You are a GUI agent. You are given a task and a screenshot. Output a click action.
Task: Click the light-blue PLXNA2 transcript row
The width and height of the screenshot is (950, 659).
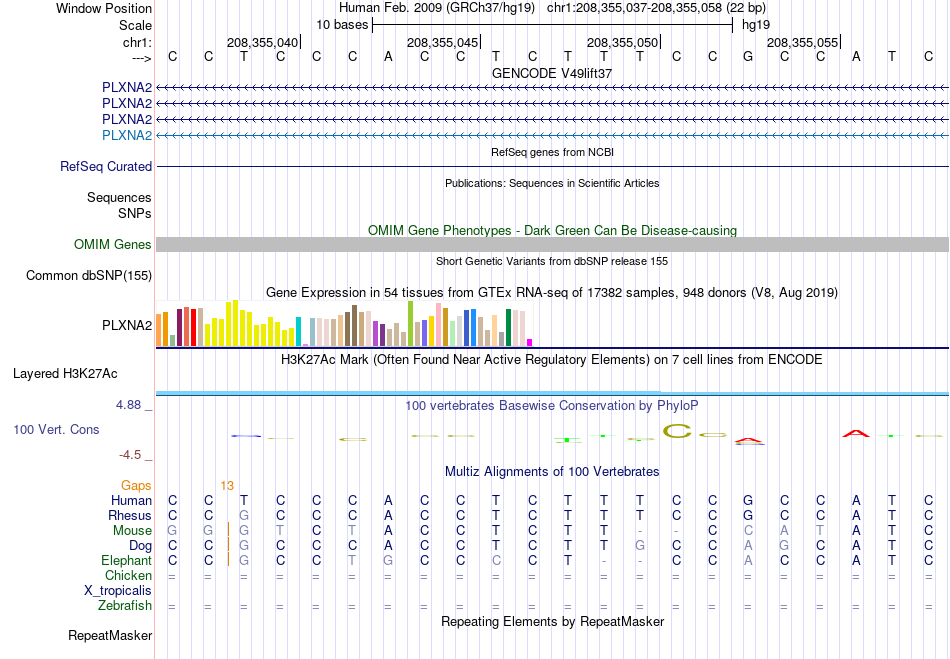[x=552, y=135]
